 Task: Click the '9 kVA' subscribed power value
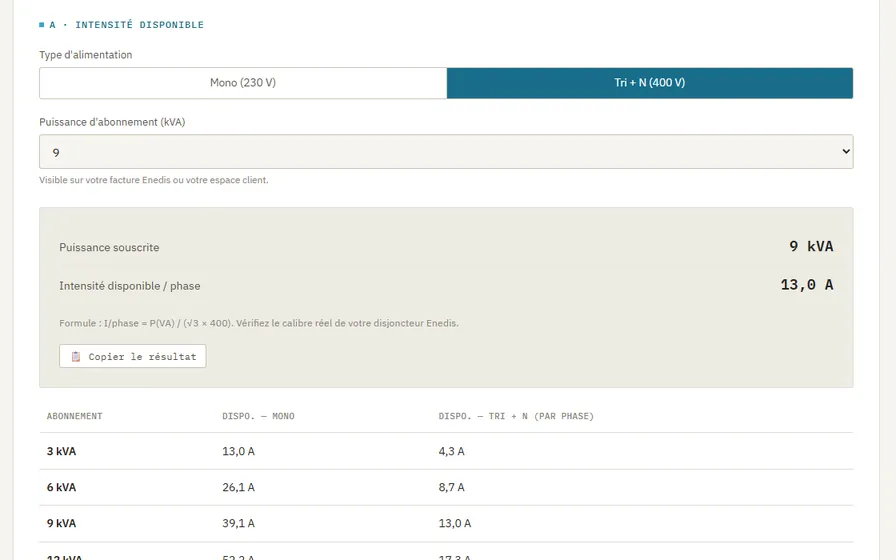(x=811, y=246)
